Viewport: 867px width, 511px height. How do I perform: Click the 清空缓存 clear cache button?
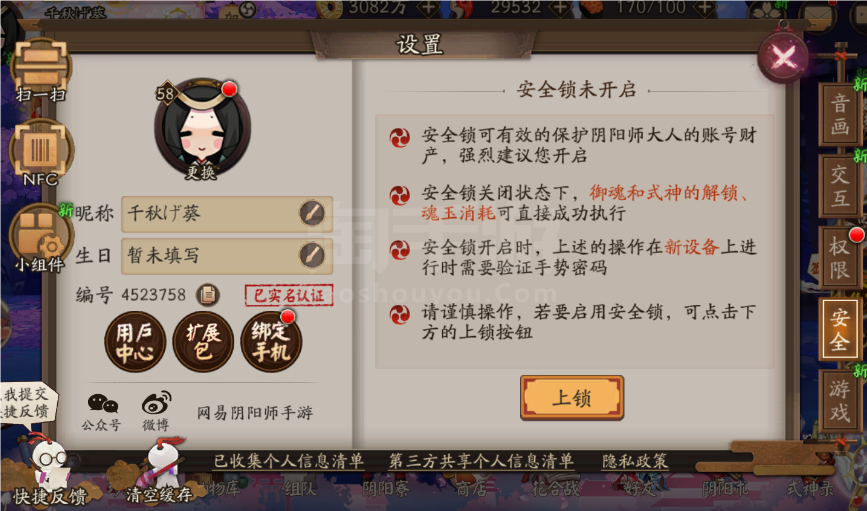point(158,470)
